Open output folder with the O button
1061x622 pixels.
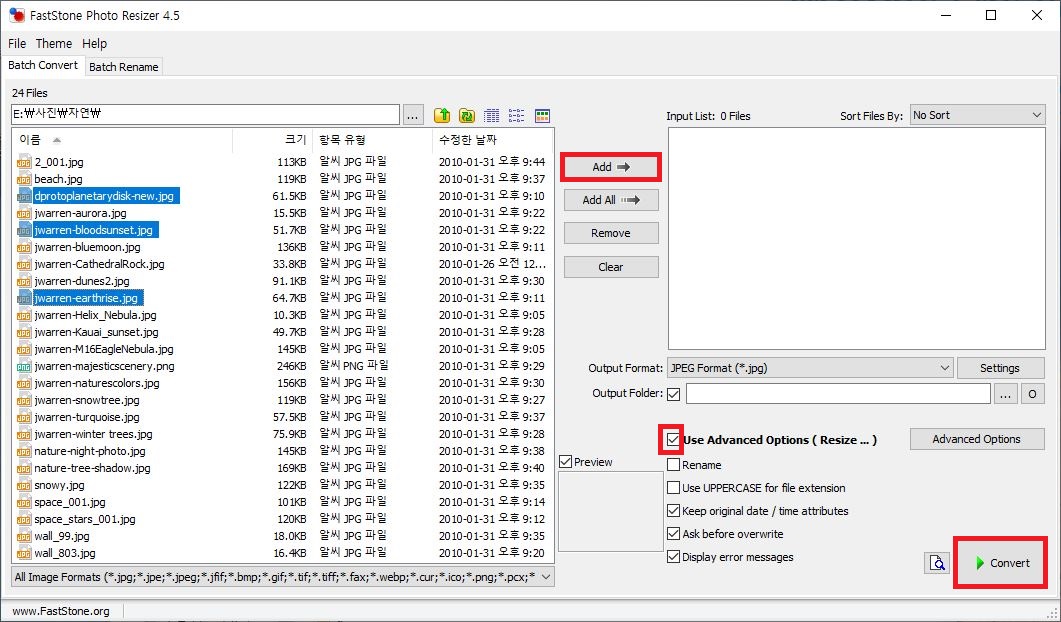coord(1032,394)
